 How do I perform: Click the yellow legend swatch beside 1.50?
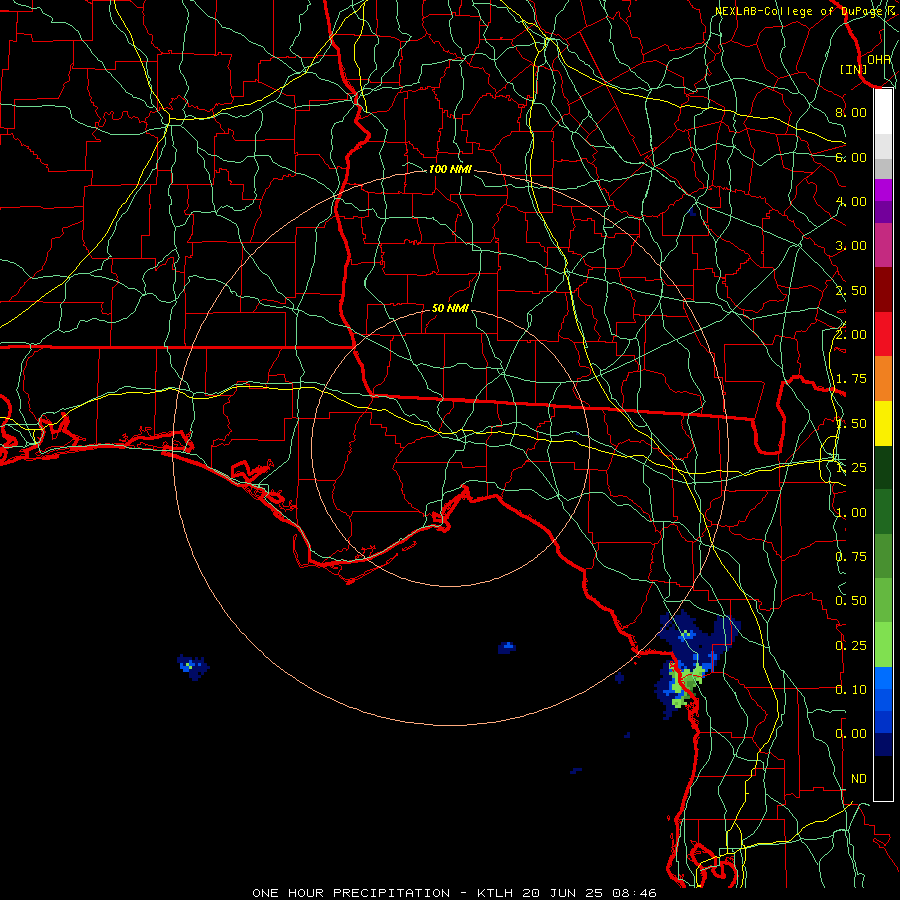[883, 423]
